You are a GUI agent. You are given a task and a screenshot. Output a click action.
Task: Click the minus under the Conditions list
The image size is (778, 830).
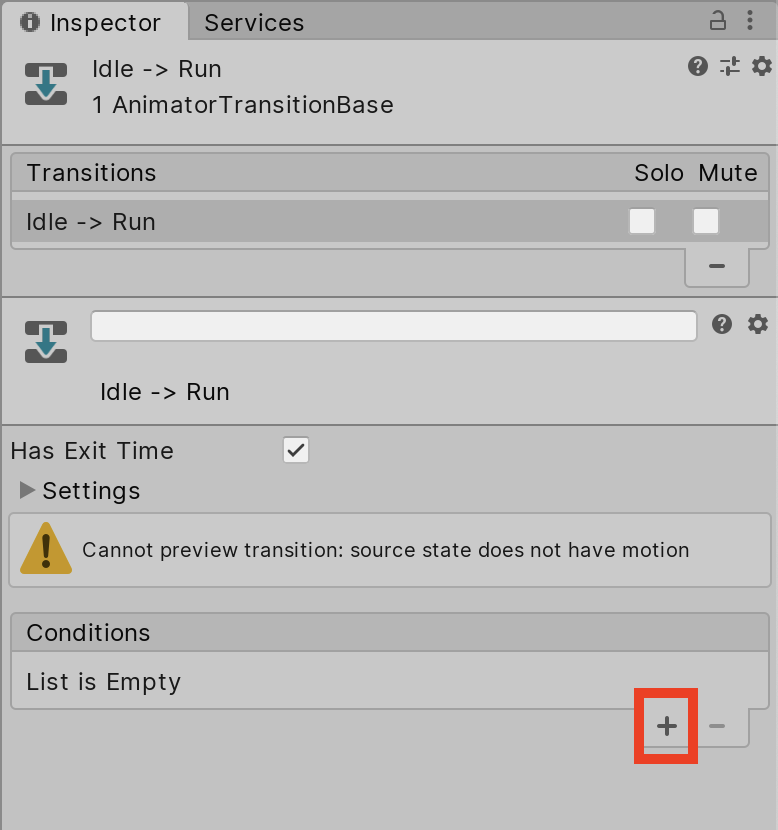click(x=717, y=727)
